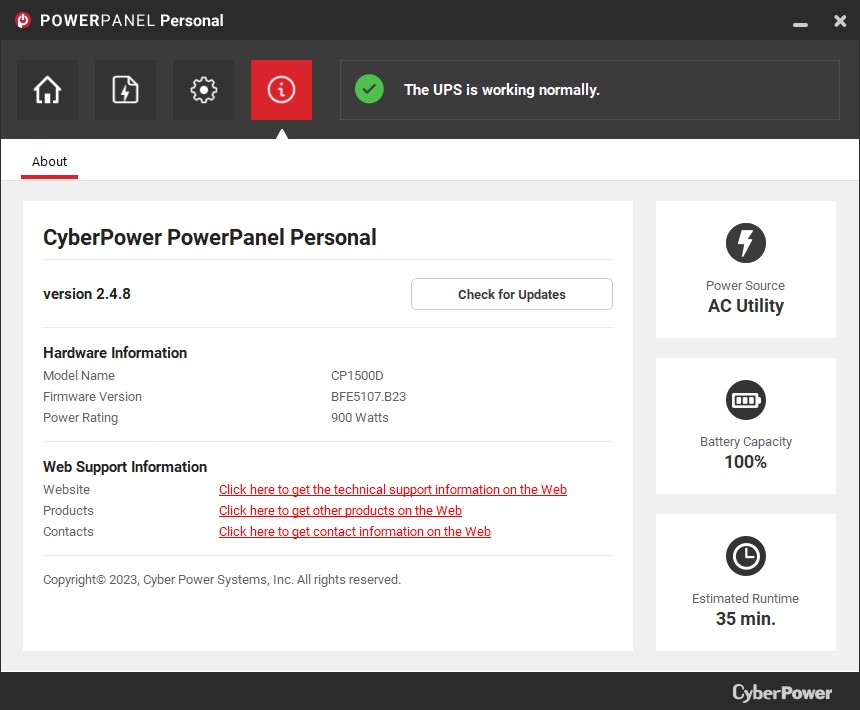This screenshot has height=710, width=860.
Task: Click the CyberPower logo at bottom right
Action: pyautogui.click(x=783, y=692)
